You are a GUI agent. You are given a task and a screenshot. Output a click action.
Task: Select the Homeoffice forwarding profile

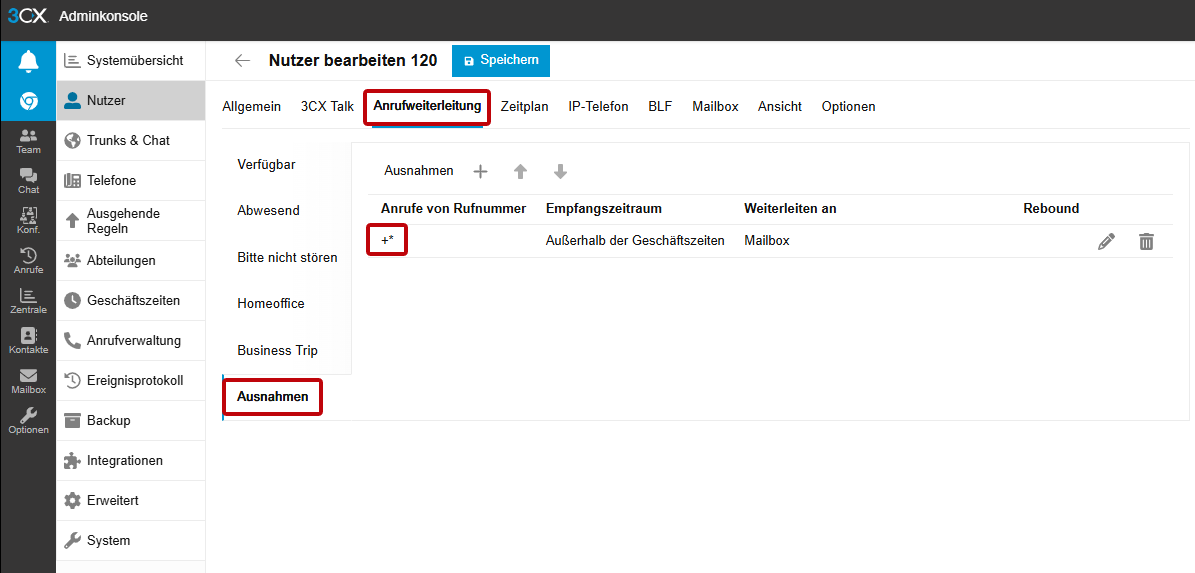click(x=270, y=303)
